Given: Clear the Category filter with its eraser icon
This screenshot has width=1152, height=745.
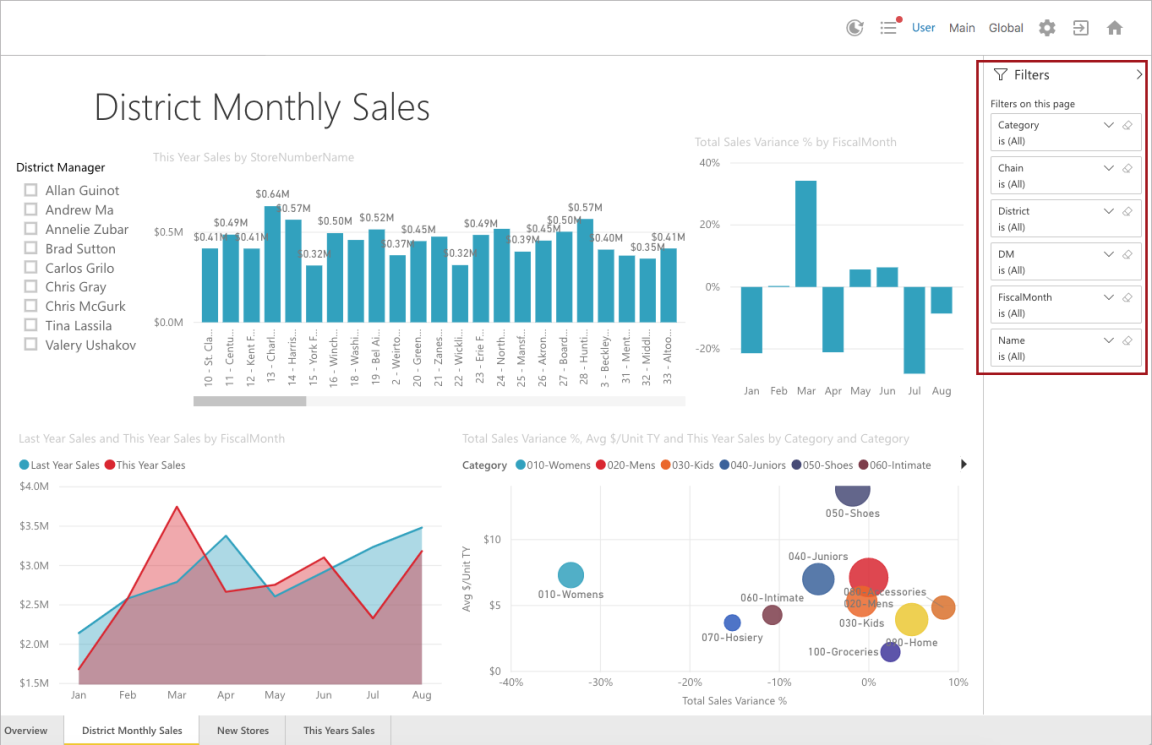Looking at the screenshot, I should pos(1128,124).
